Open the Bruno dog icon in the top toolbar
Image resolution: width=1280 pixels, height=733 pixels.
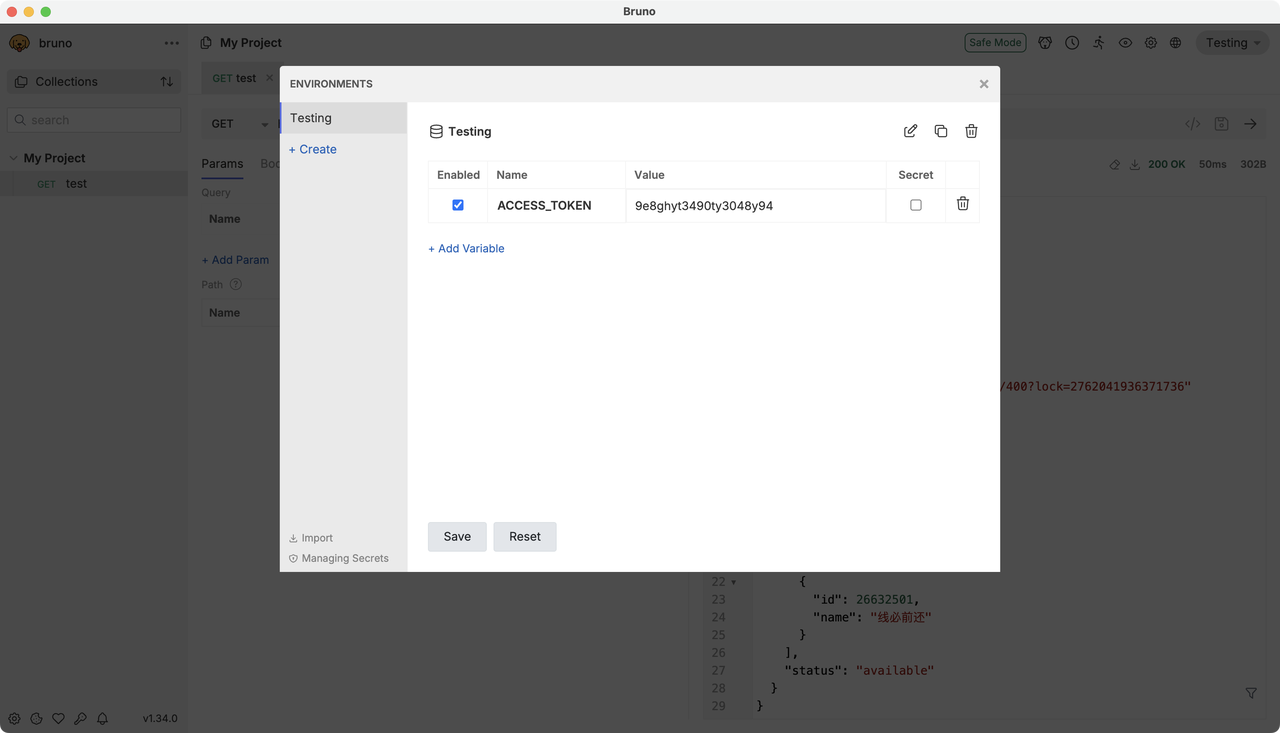coord(1045,43)
